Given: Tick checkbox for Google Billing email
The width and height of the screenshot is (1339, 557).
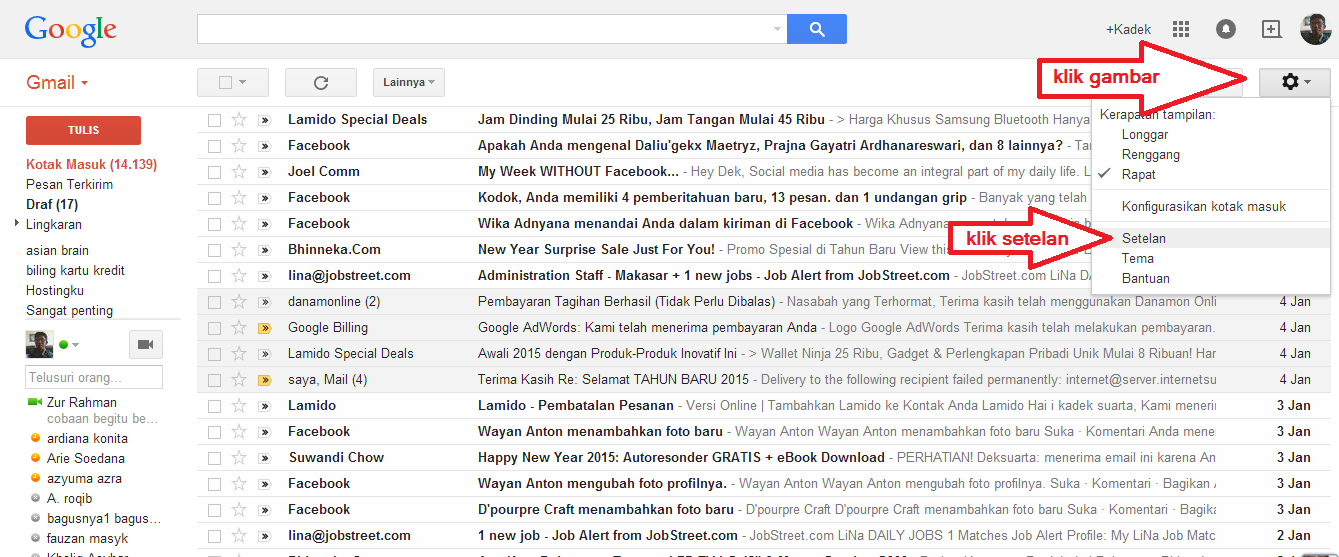Looking at the screenshot, I should click(214, 328).
